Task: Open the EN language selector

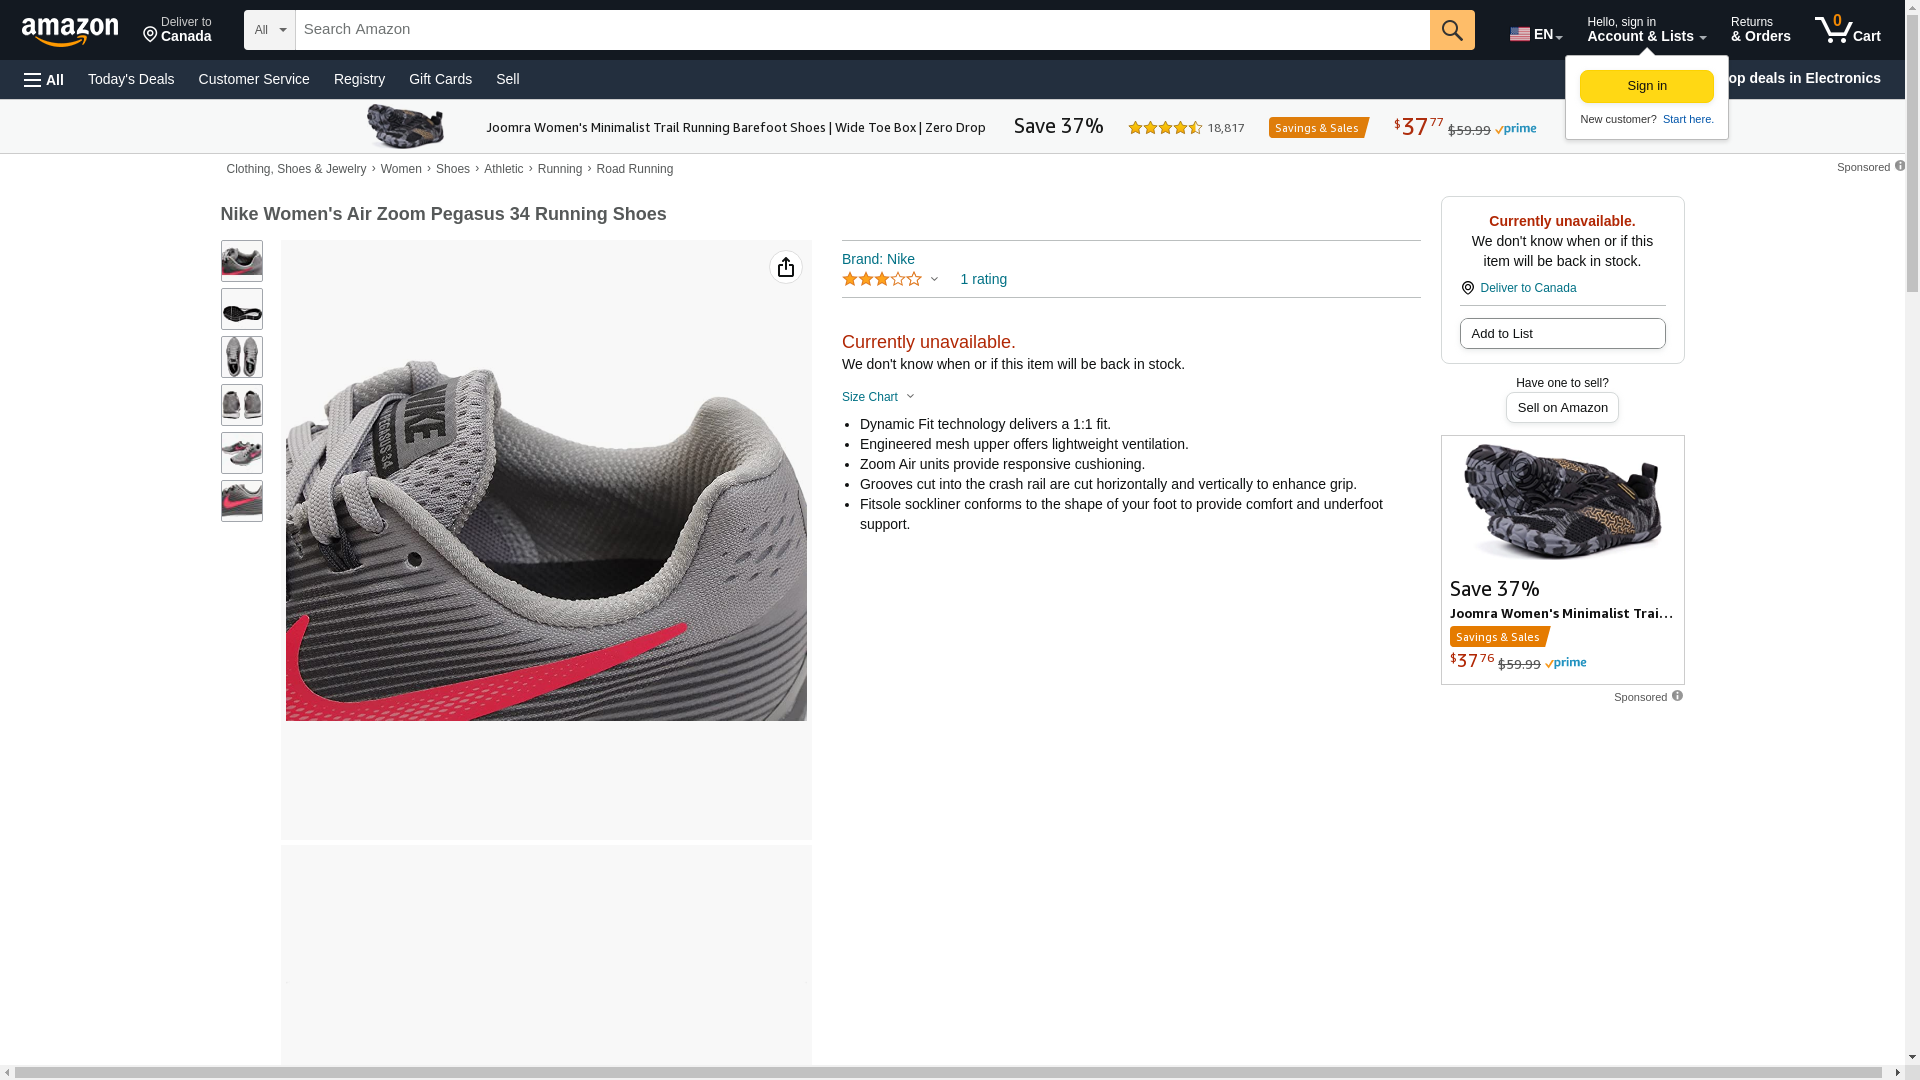Action: [1536, 34]
